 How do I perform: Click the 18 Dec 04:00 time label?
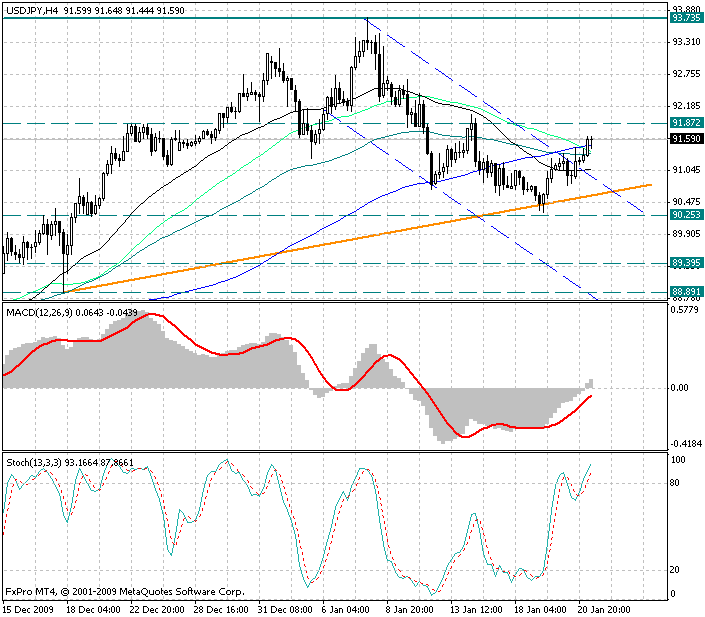tap(94, 610)
